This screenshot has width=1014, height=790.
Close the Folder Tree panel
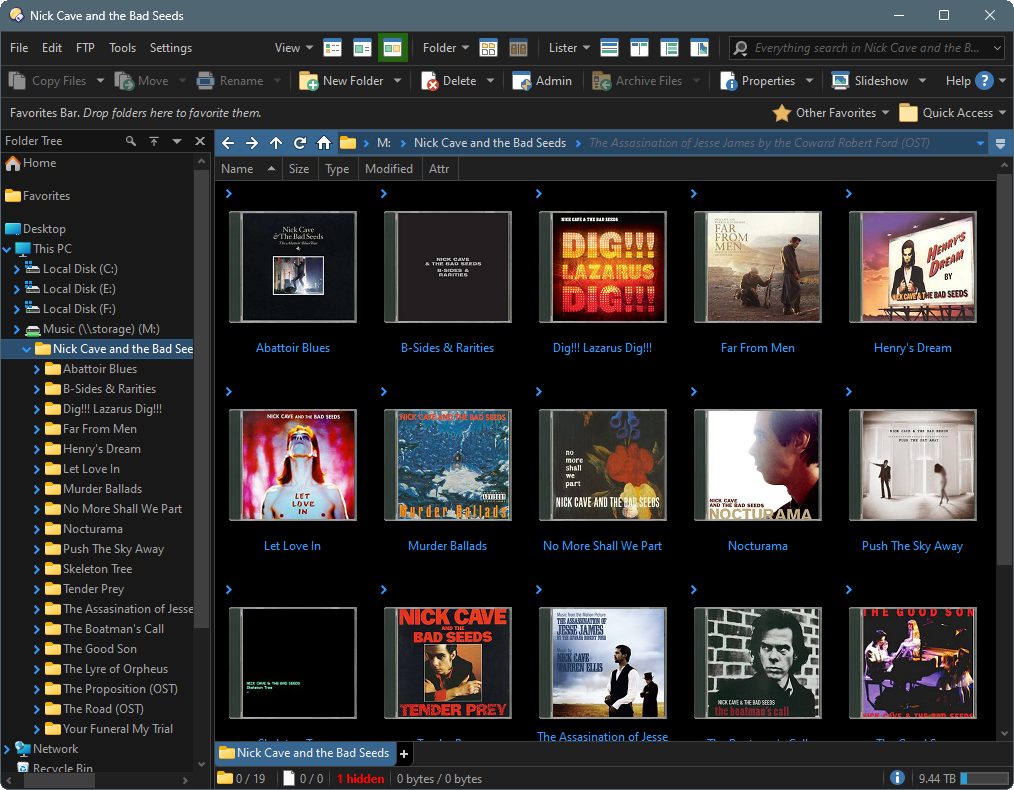click(x=200, y=142)
